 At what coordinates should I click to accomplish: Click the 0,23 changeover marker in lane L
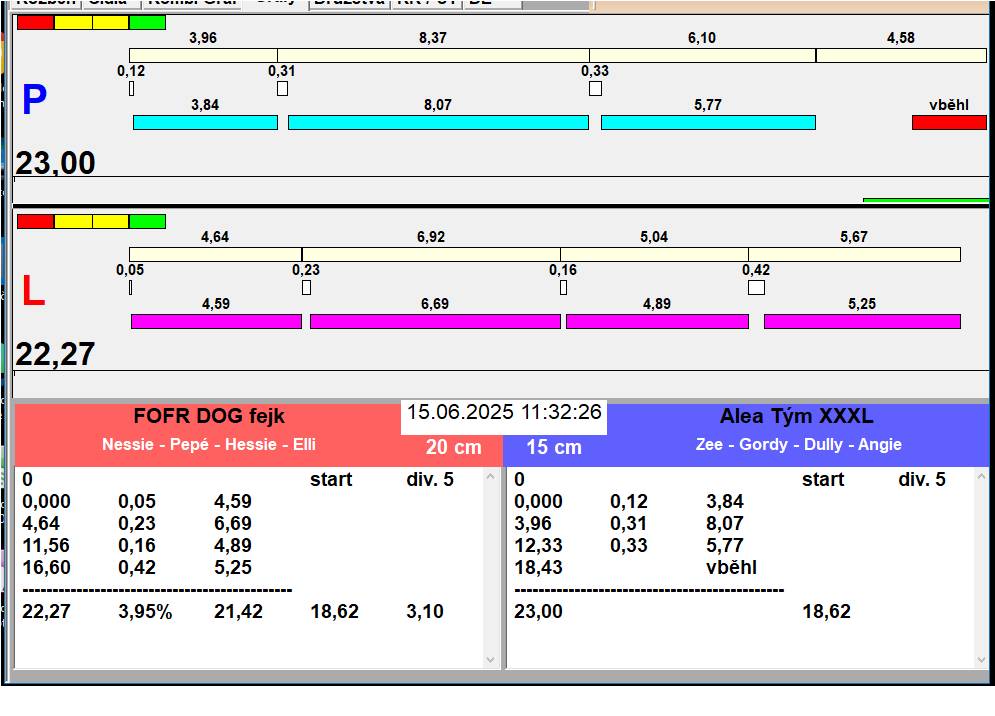[x=306, y=288]
